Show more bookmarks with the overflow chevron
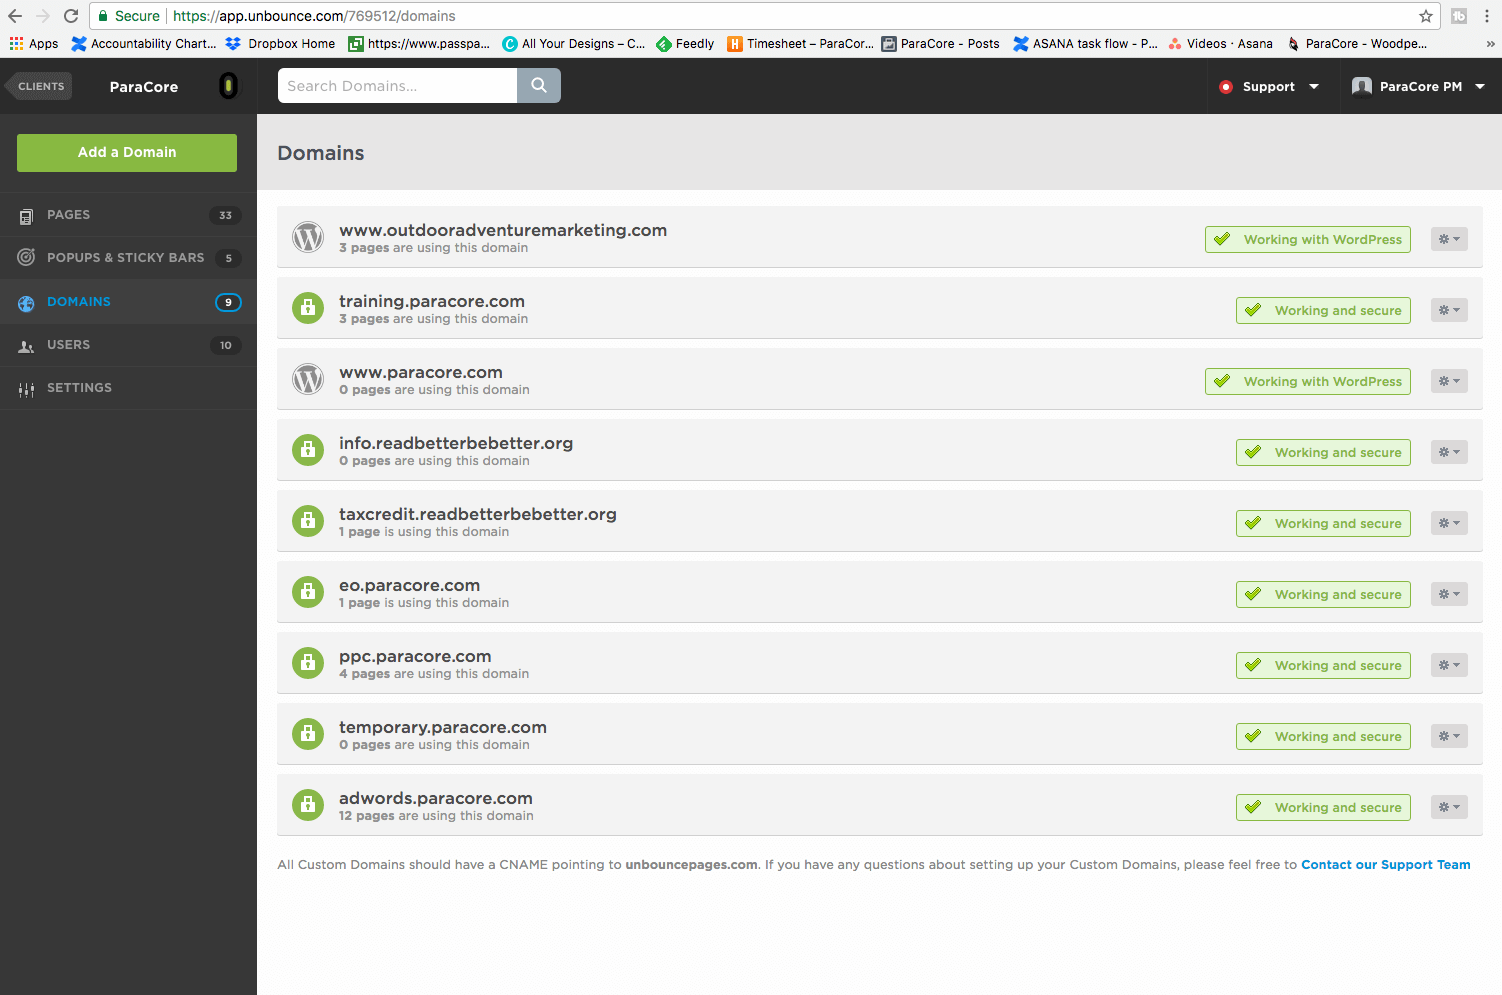 (x=1490, y=44)
